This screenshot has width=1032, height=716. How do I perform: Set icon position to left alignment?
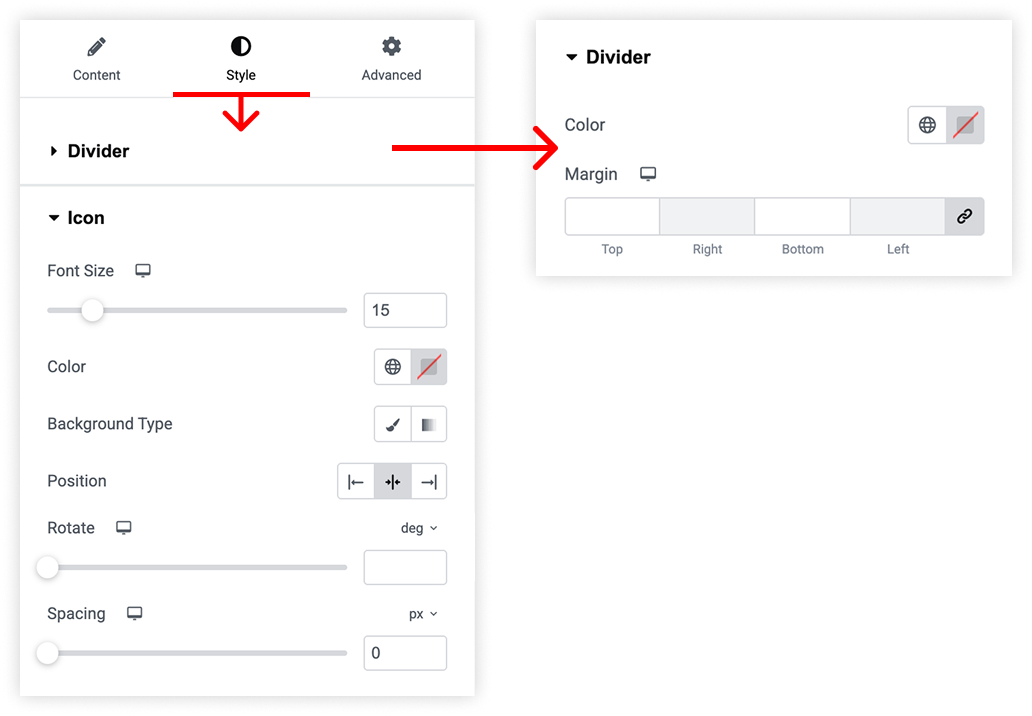click(x=356, y=482)
